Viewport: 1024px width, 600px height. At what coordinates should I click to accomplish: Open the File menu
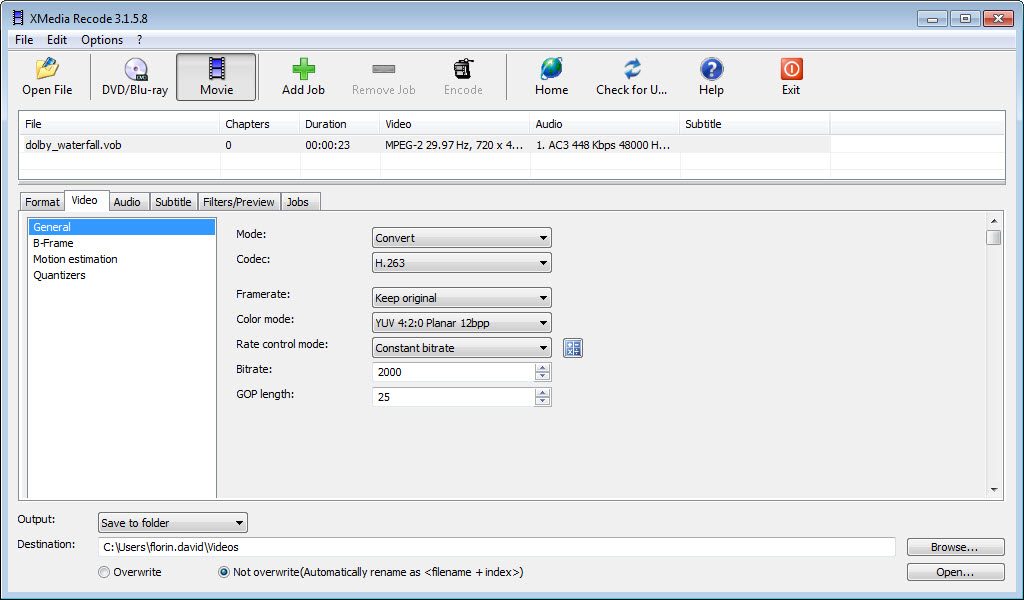[24, 40]
